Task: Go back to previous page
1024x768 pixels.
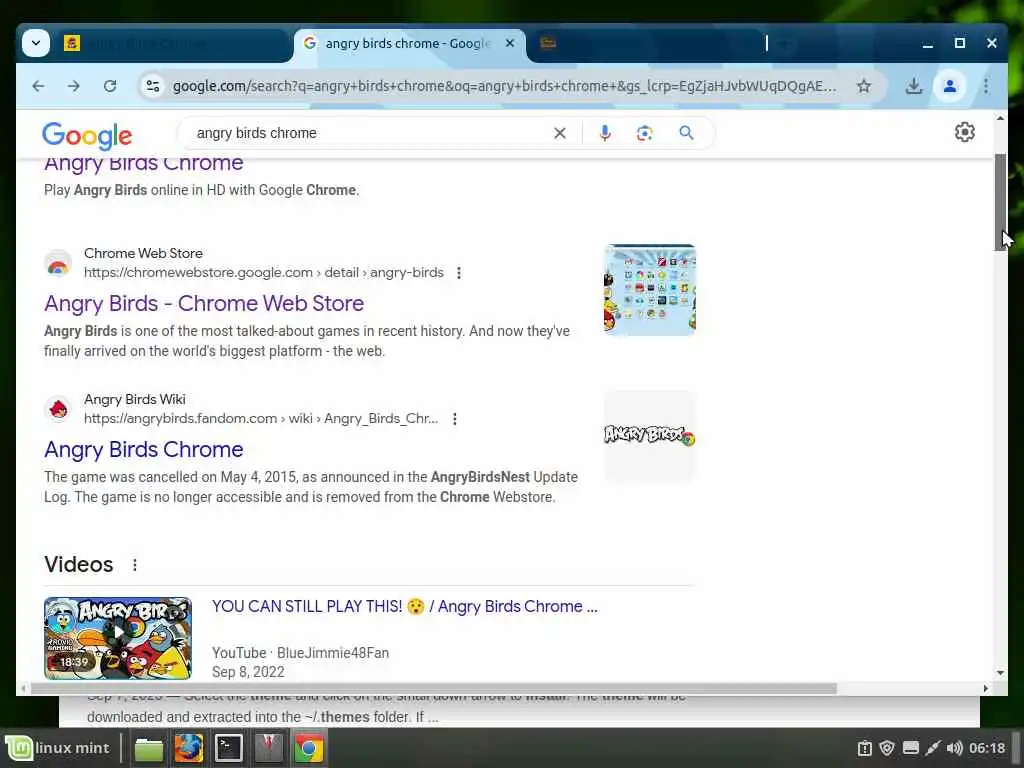Action: (x=39, y=86)
